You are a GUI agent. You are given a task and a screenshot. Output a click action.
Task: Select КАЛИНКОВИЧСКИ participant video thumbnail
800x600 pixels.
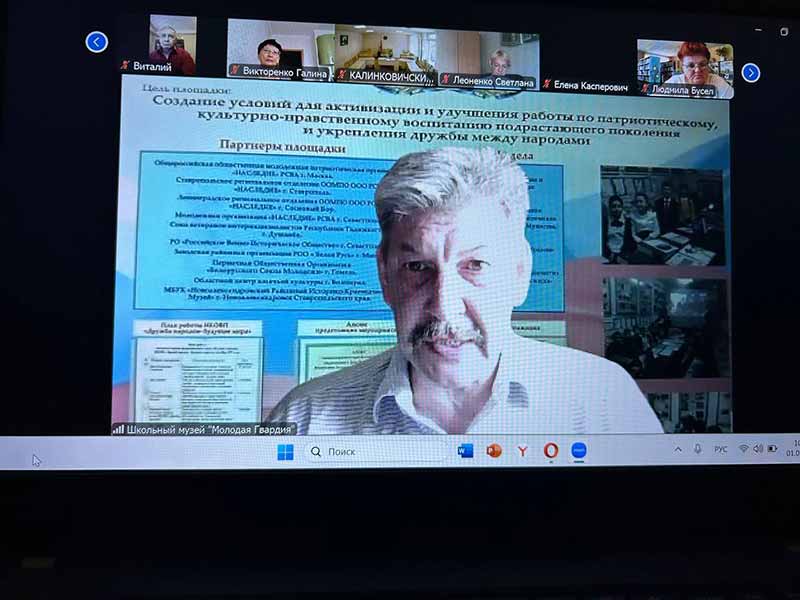386,54
